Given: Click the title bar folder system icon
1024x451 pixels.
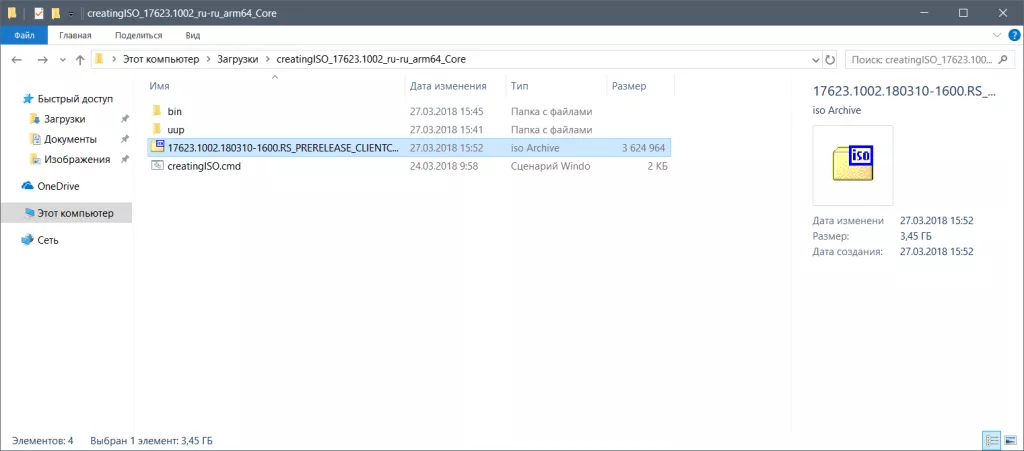Looking at the screenshot, I should [x=12, y=13].
